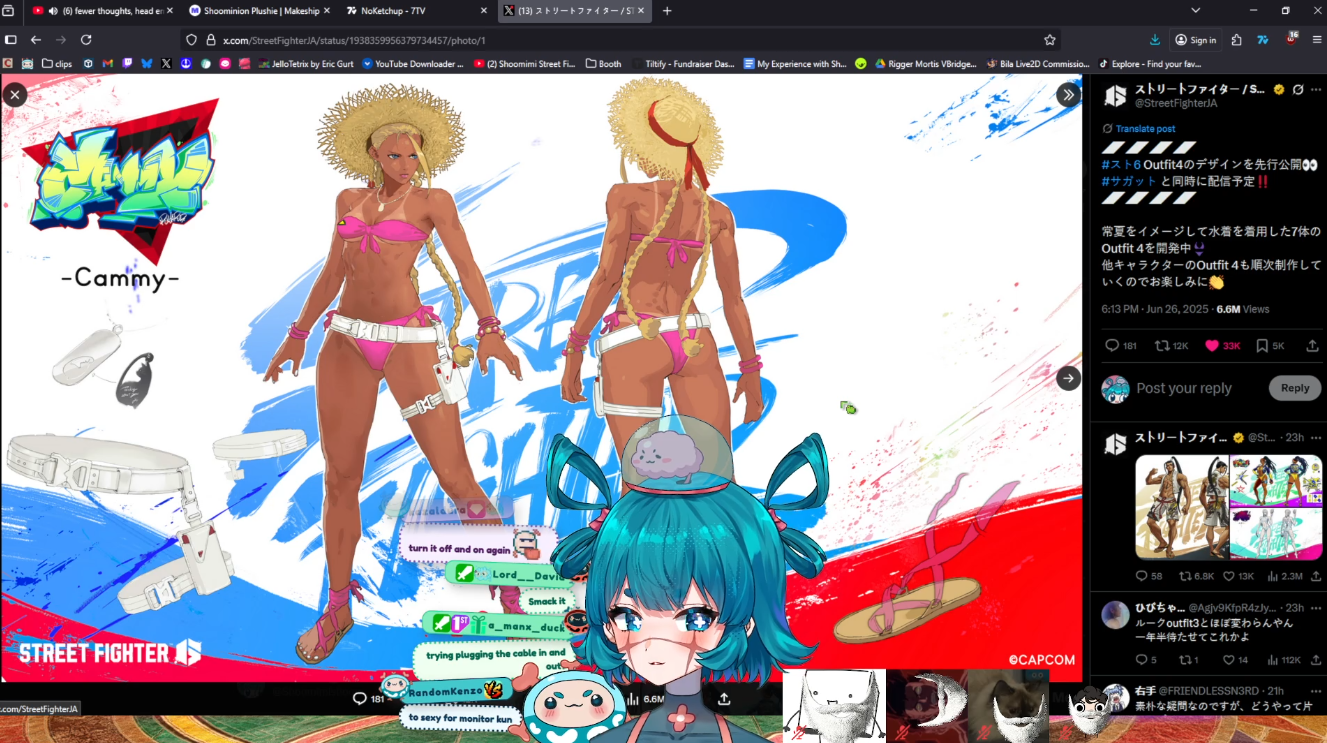The width and height of the screenshot is (1327, 743).
Task: Open the My Experience with Sh... docs bookmark
Action: (x=795, y=64)
